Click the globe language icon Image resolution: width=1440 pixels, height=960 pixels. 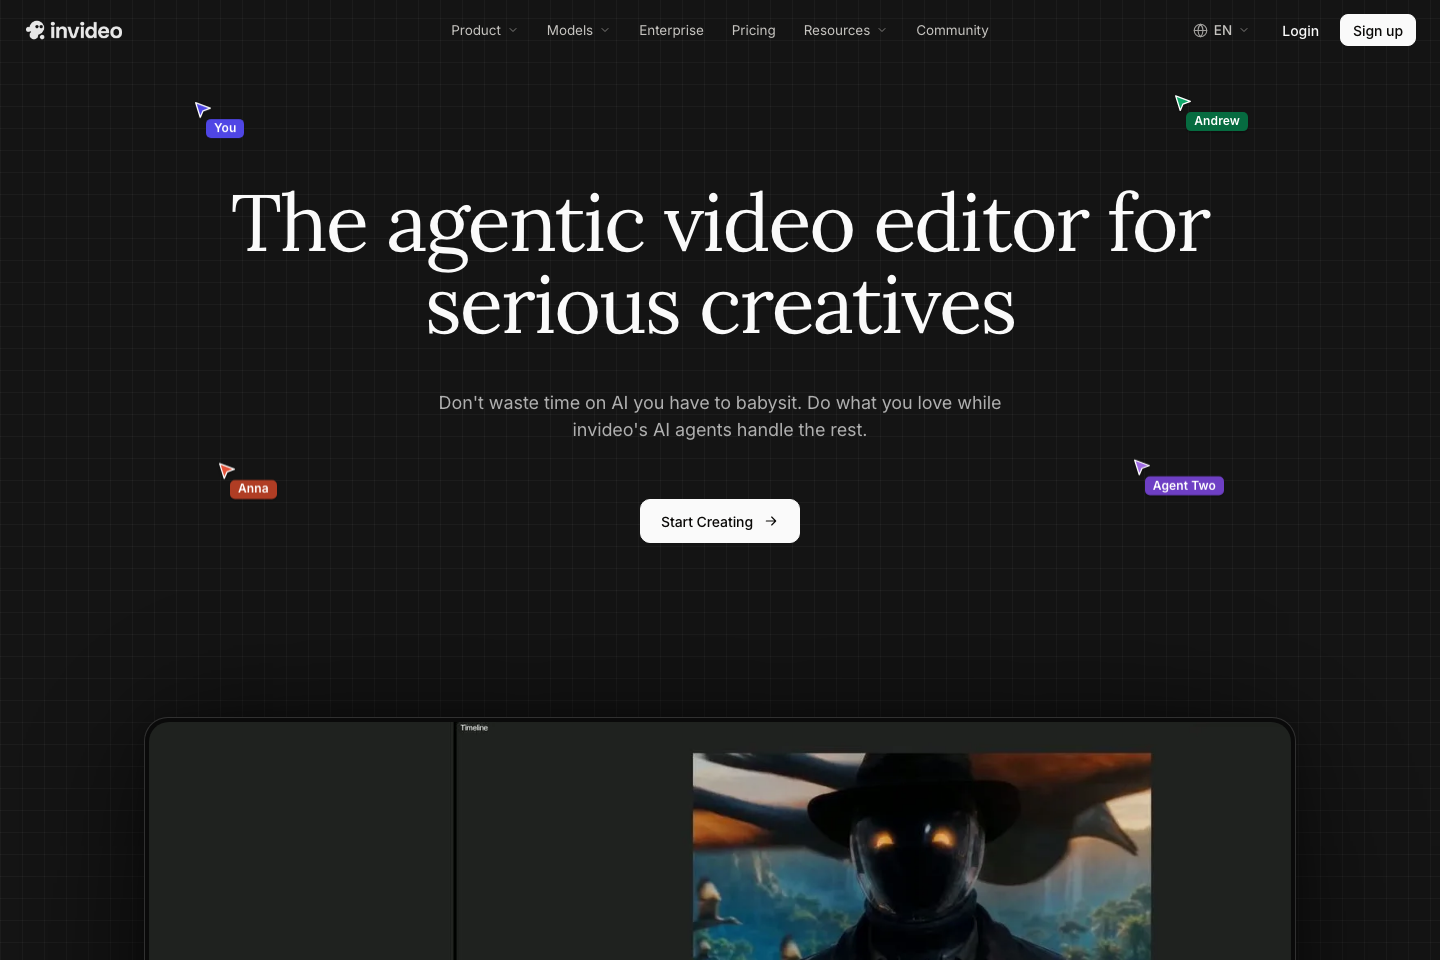(x=1200, y=31)
